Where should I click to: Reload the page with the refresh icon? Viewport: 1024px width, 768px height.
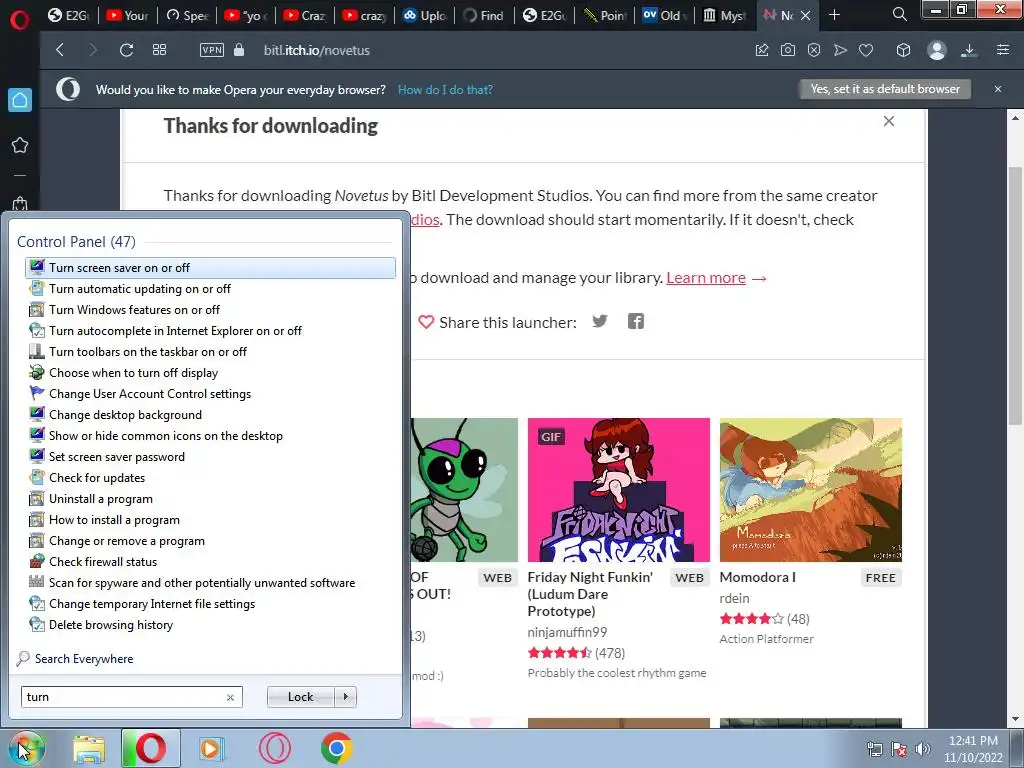(x=126, y=50)
